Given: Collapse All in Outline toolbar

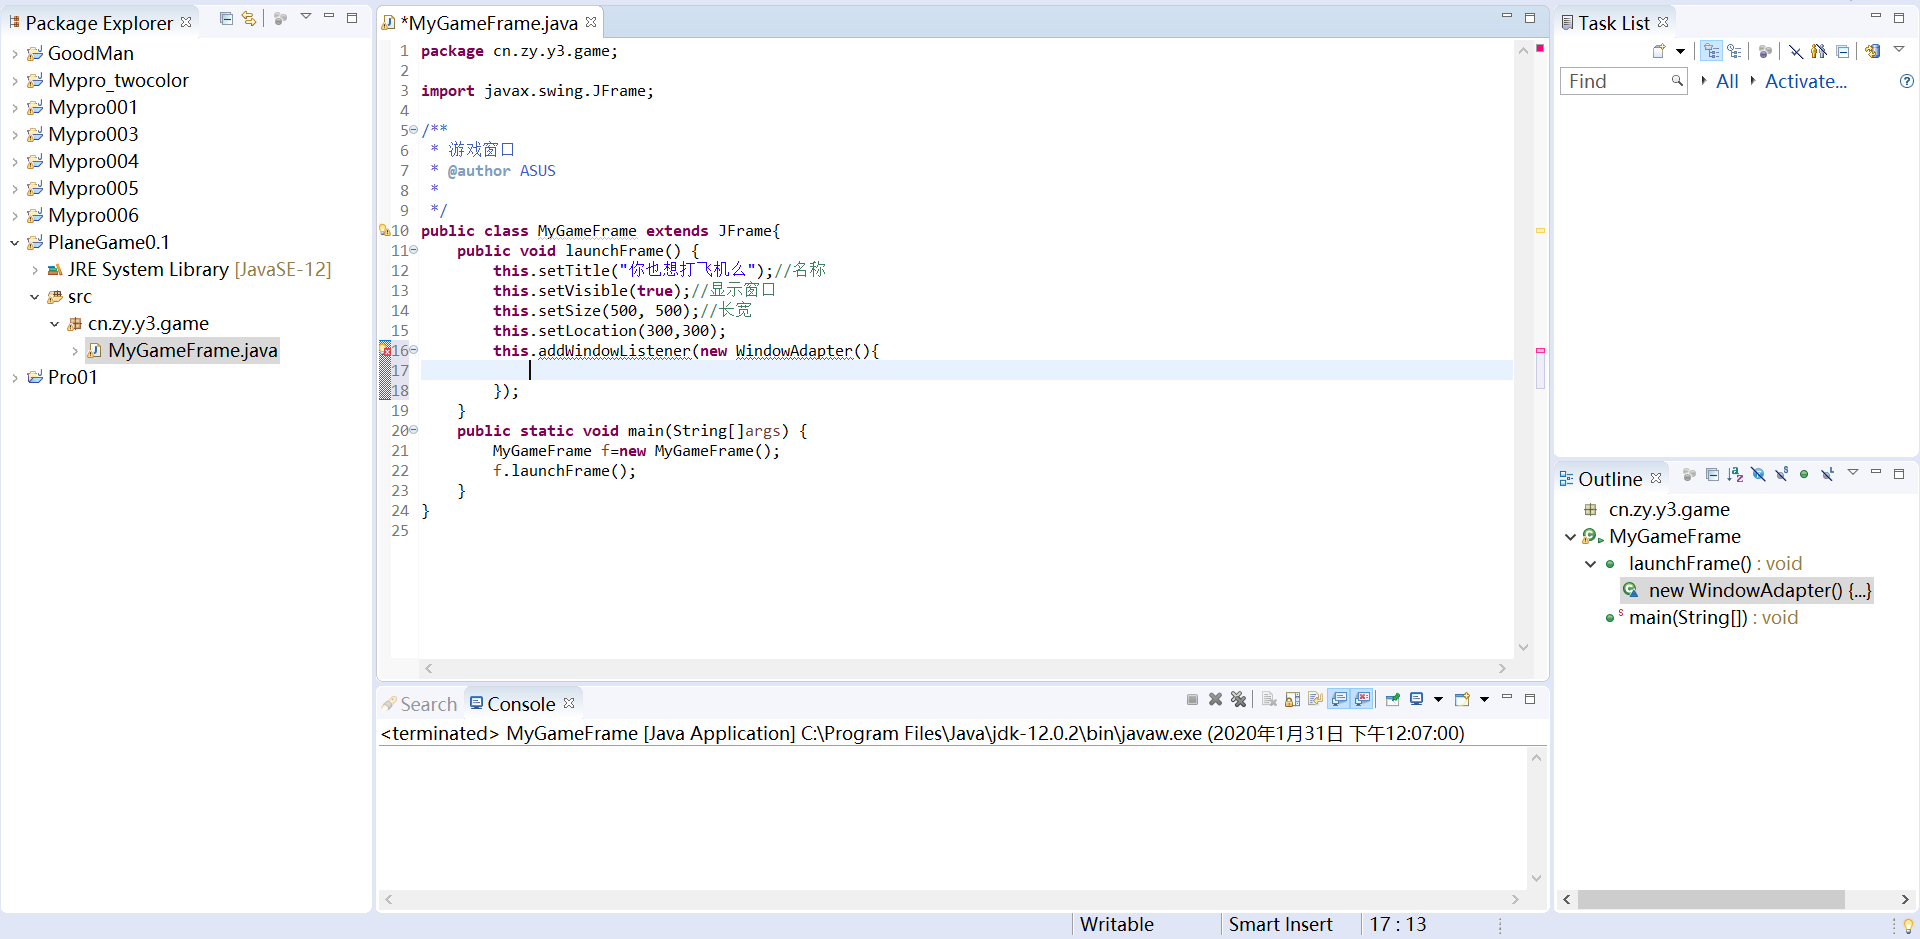Looking at the screenshot, I should [1712, 475].
